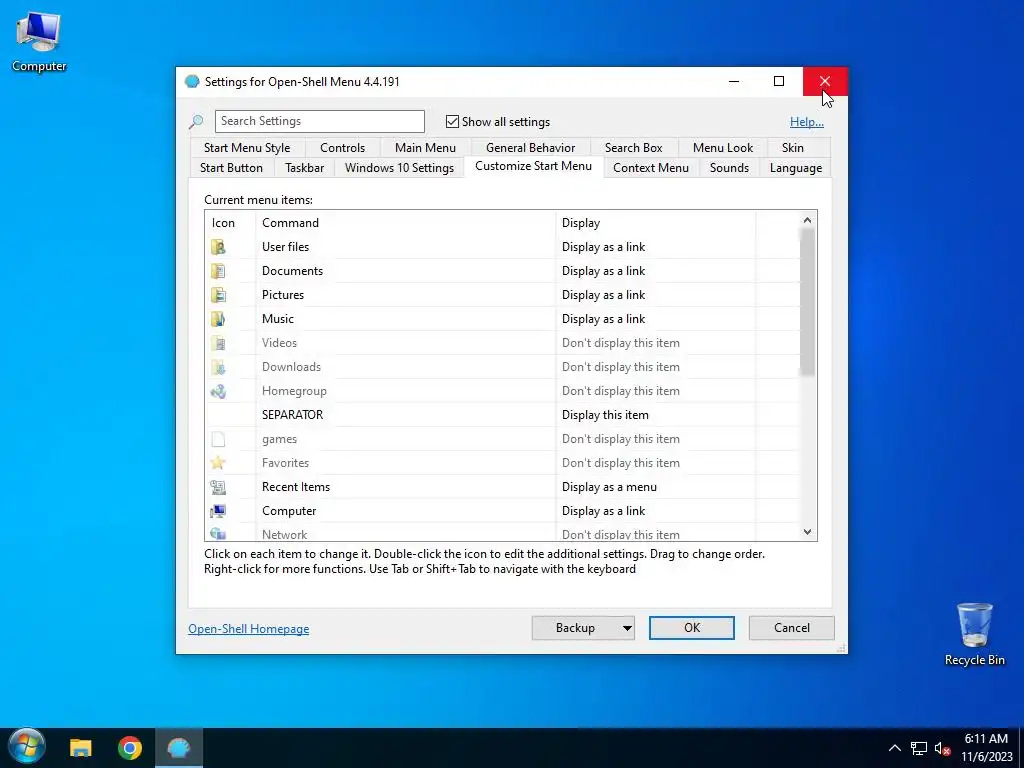This screenshot has width=1024, height=768.
Task: Click the Cancel button
Action: 792,628
